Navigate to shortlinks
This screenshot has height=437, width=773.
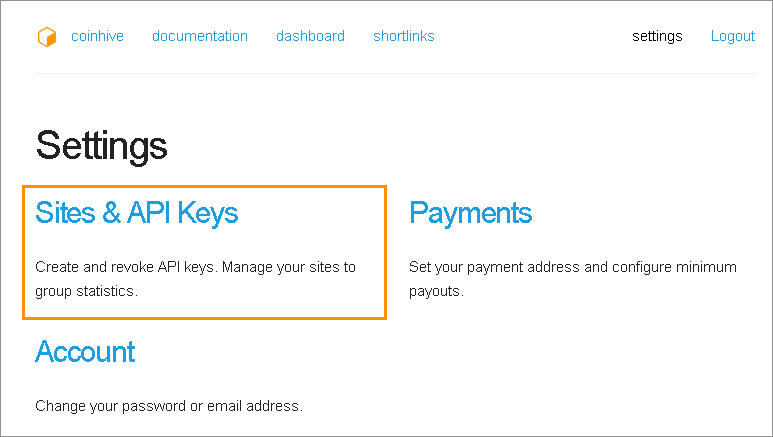click(x=404, y=36)
